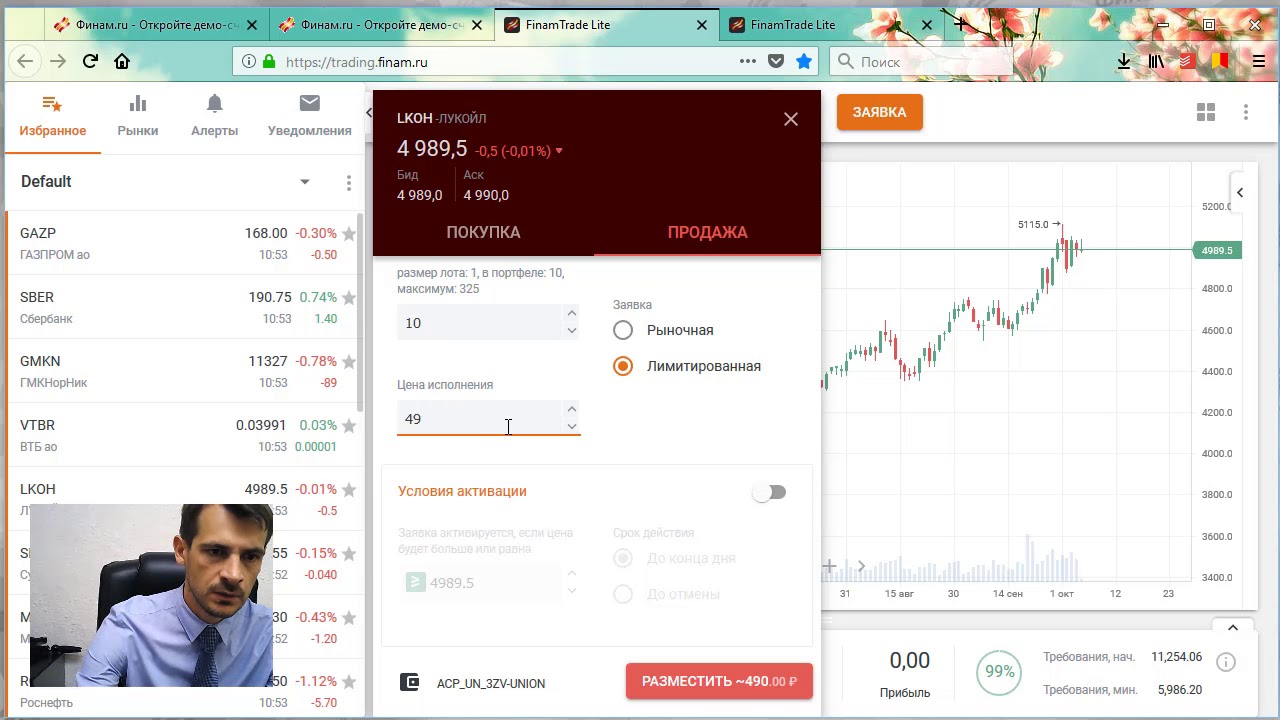Save page to Pocket

point(776,61)
